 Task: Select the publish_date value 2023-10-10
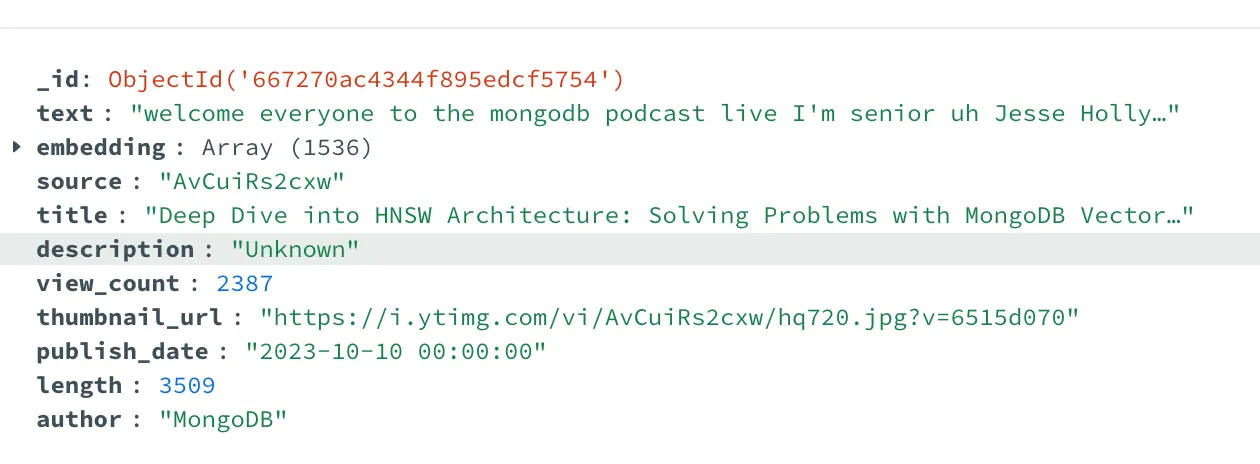(396, 351)
